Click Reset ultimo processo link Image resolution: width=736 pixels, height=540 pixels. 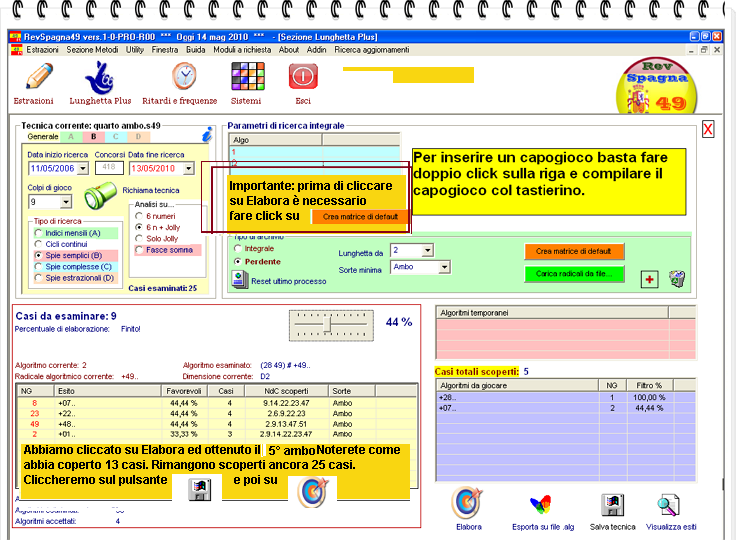click(x=289, y=281)
